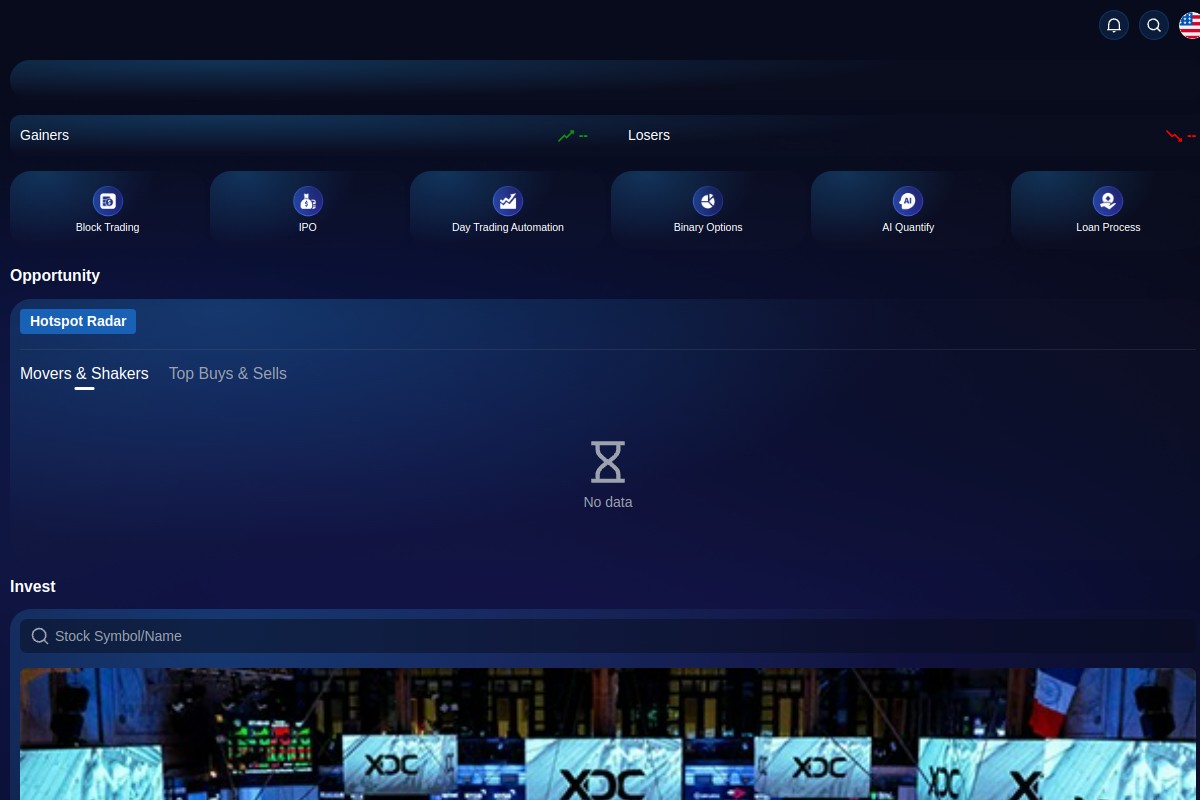Open the IPO money bag icon
This screenshot has width=1200, height=800.
308,201
